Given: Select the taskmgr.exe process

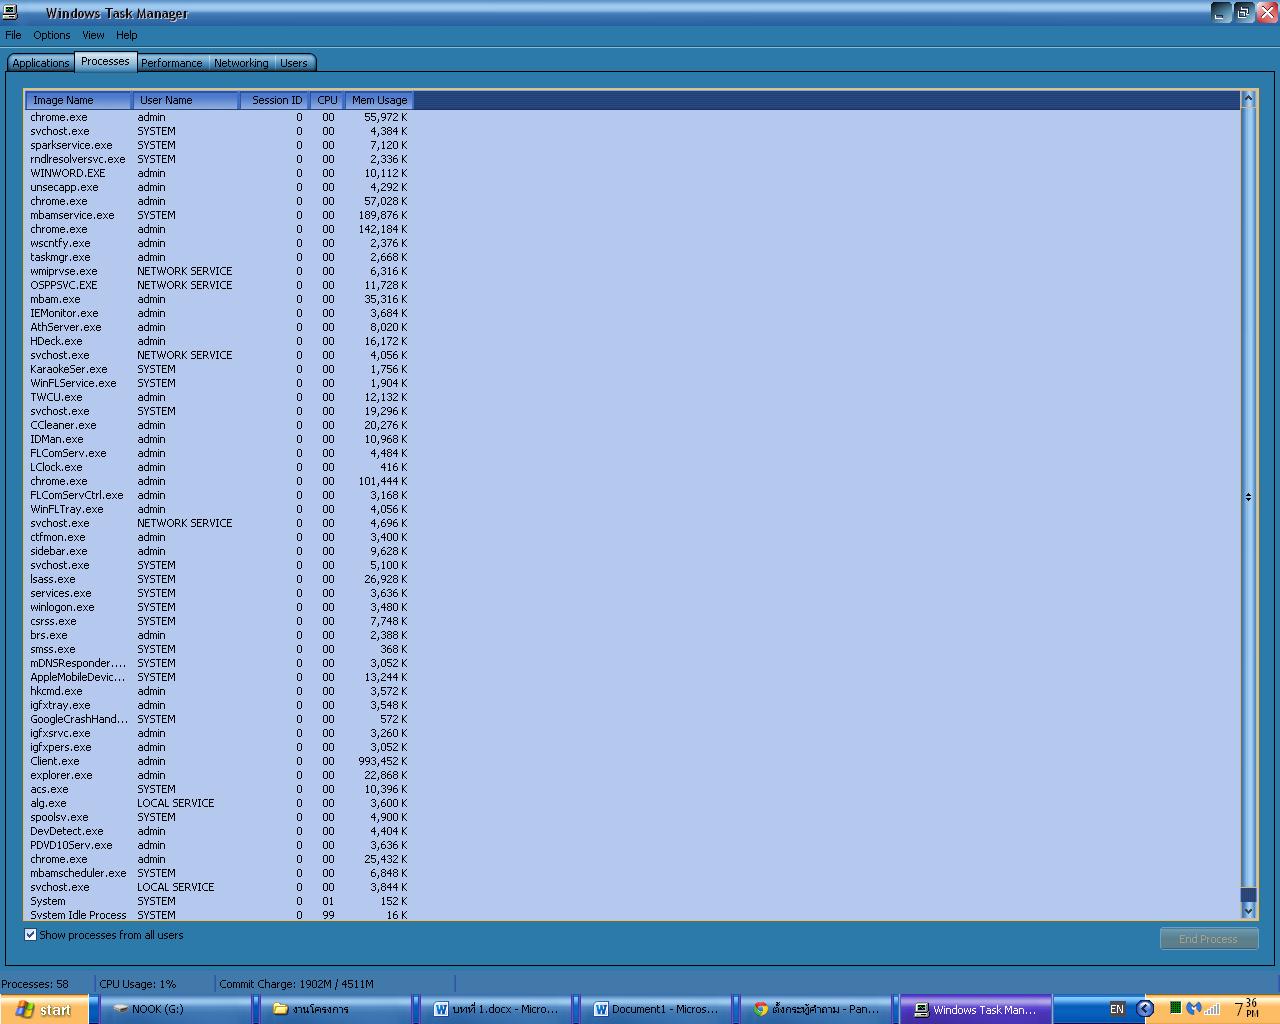Looking at the screenshot, I should point(218,257).
